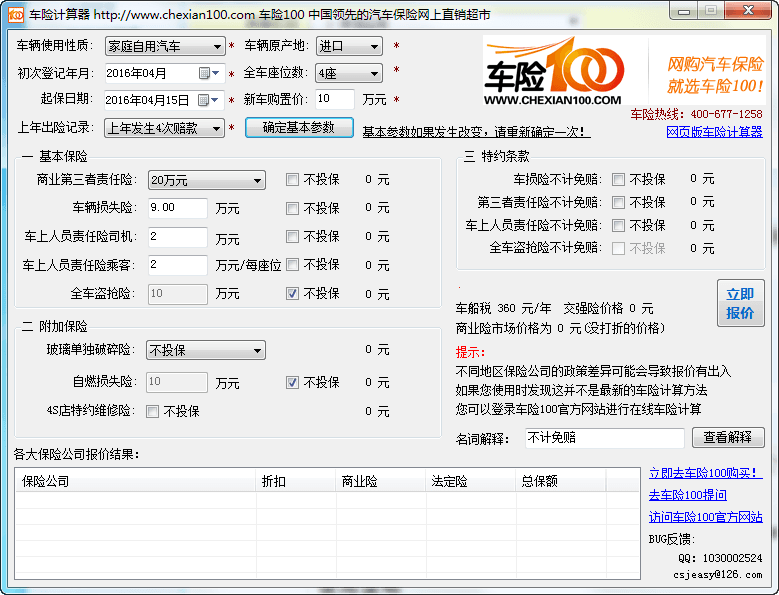Click the app icon in the title bar
The width and height of the screenshot is (779, 595).
(x=15, y=13)
